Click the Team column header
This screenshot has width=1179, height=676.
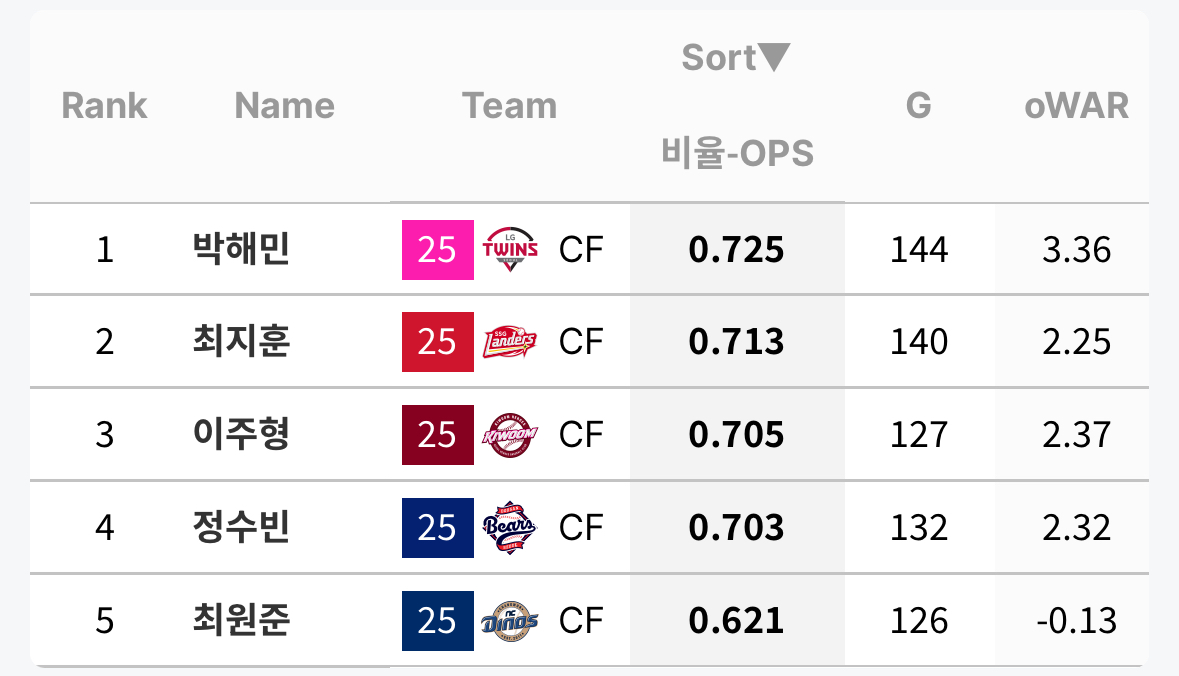point(509,105)
